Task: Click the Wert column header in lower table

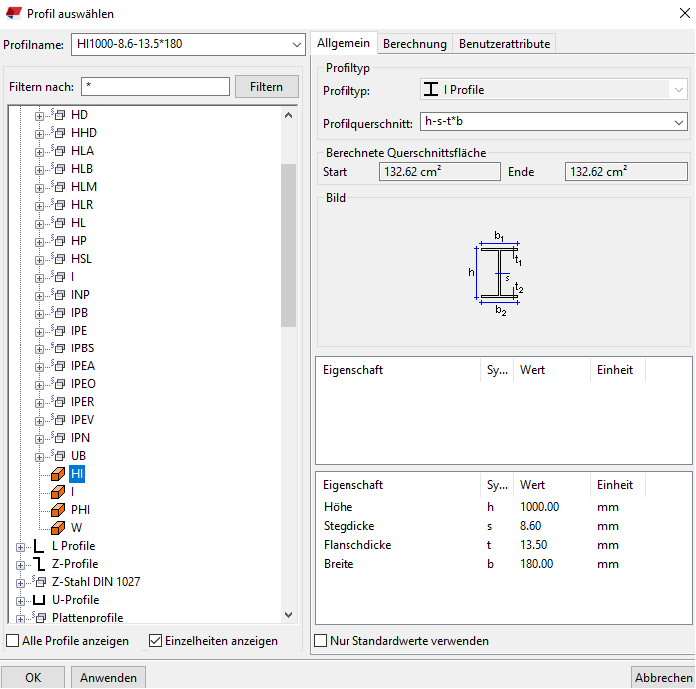Action: coord(552,485)
